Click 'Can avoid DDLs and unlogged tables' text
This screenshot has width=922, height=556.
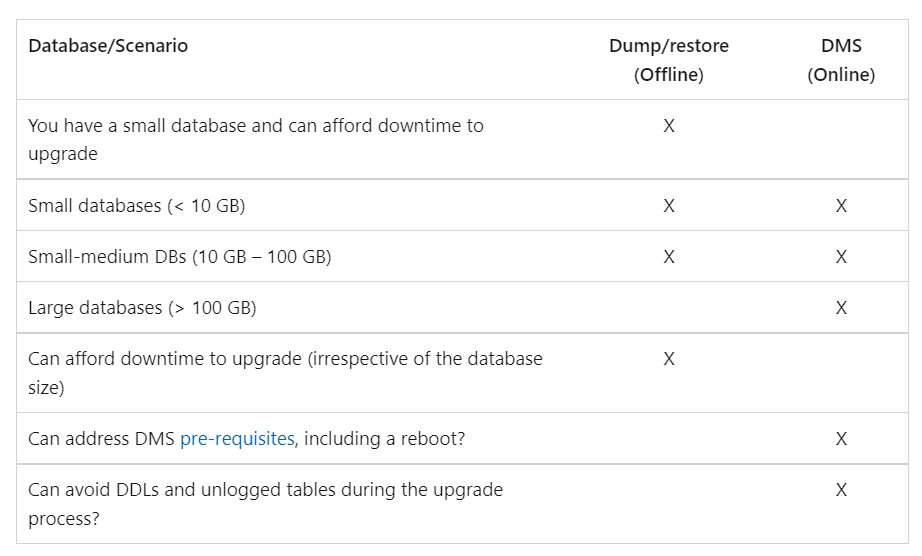click(265, 504)
